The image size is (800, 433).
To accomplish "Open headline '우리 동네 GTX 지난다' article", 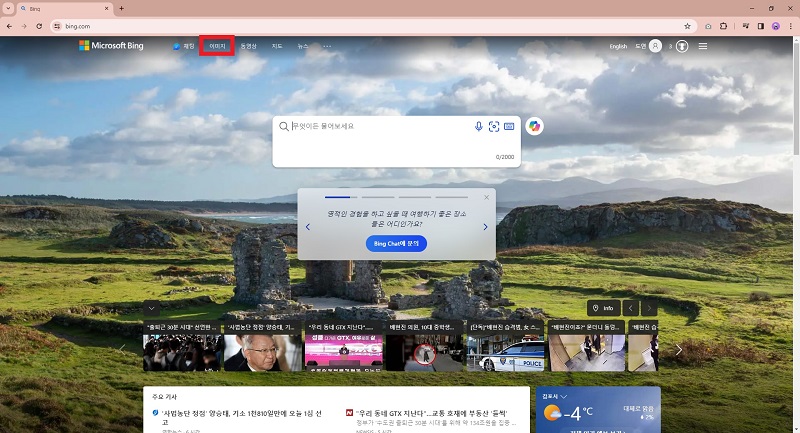I will [x=432, y=413].
